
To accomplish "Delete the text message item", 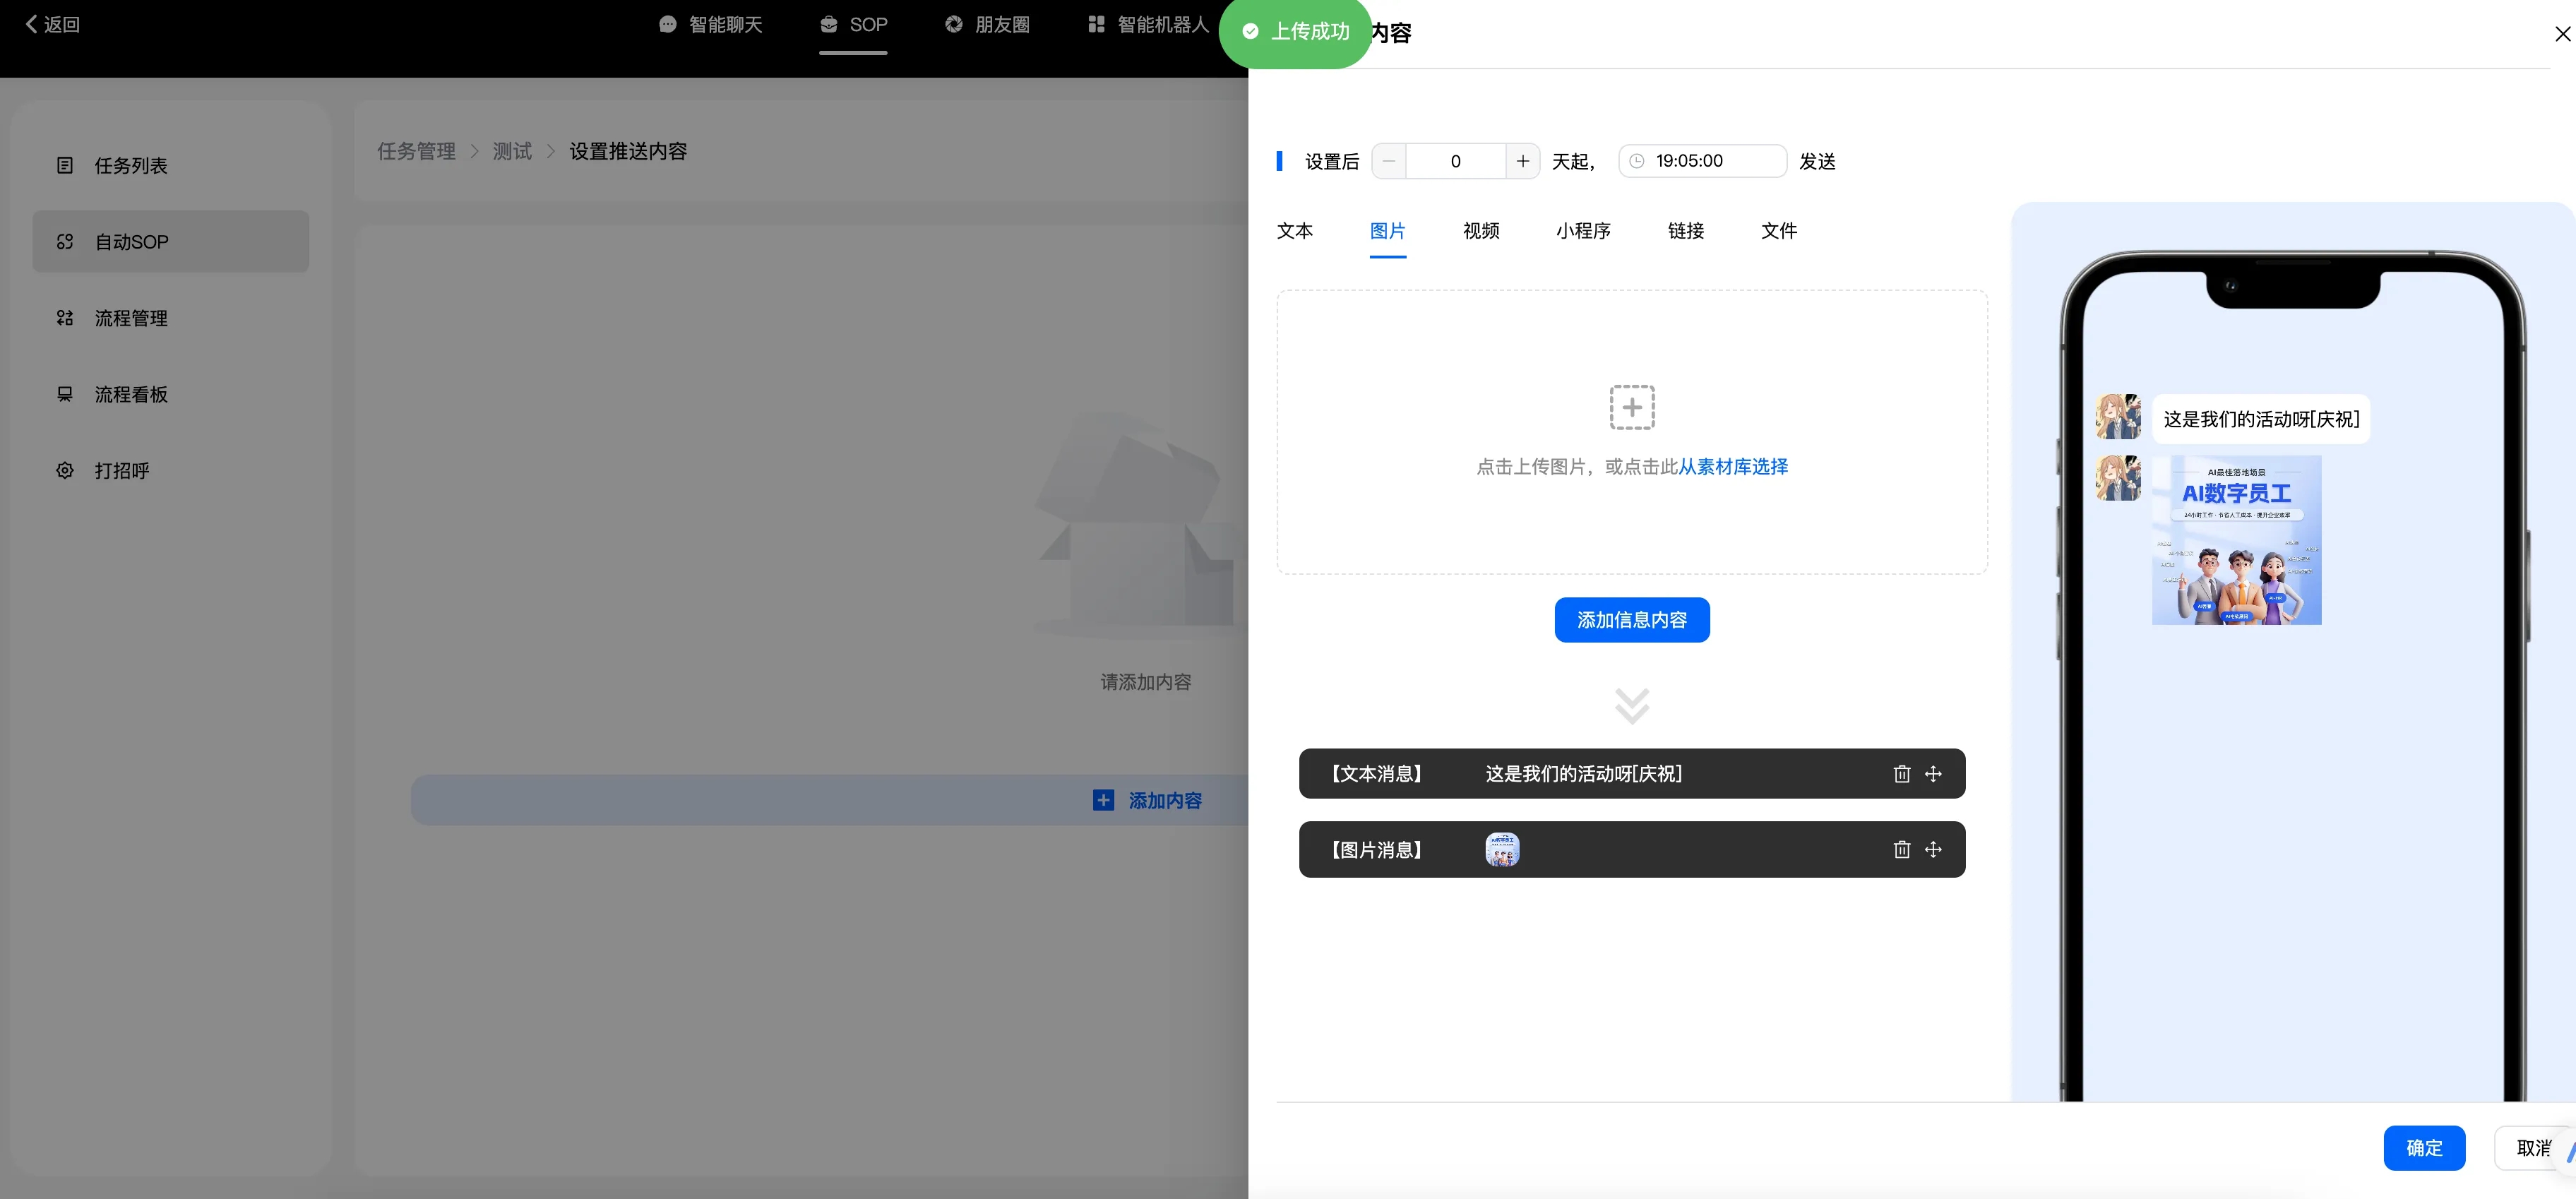I will [1901, 774].
